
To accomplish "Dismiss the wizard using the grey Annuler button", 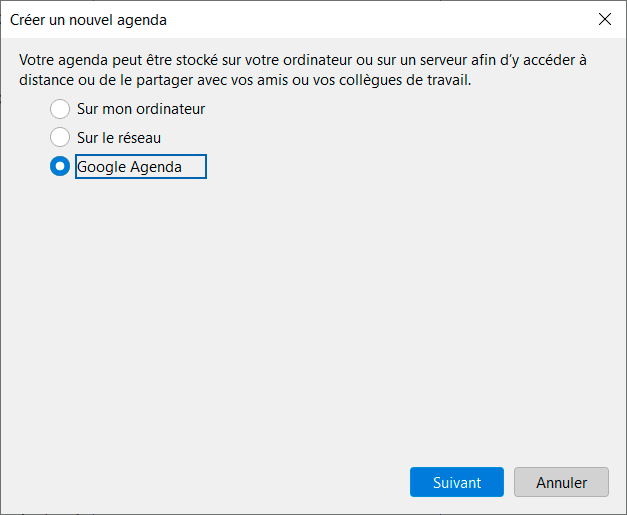I will pyautogui.click(x=561, y=482).
